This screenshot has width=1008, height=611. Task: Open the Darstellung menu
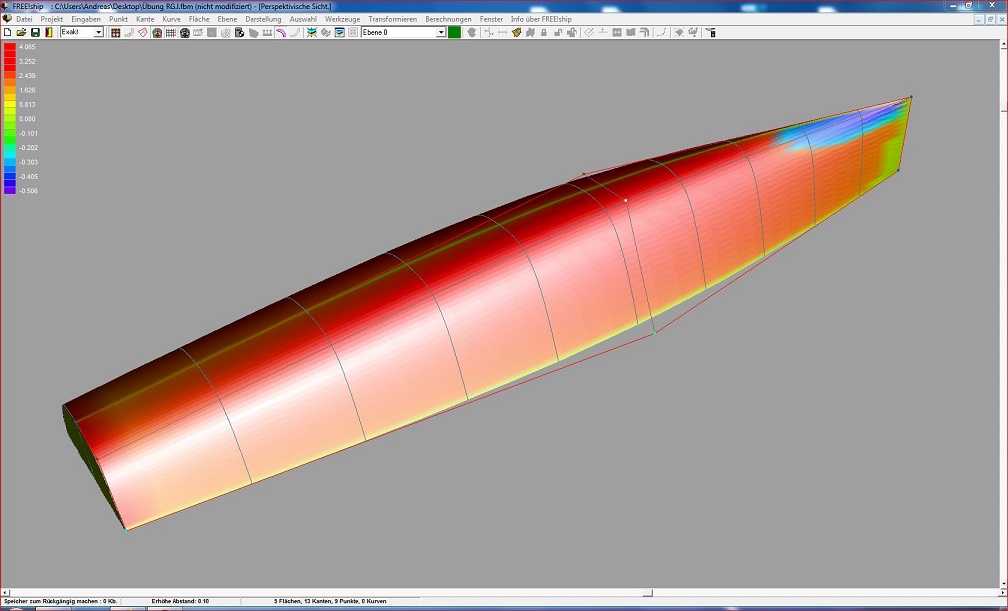pos(263,19)
